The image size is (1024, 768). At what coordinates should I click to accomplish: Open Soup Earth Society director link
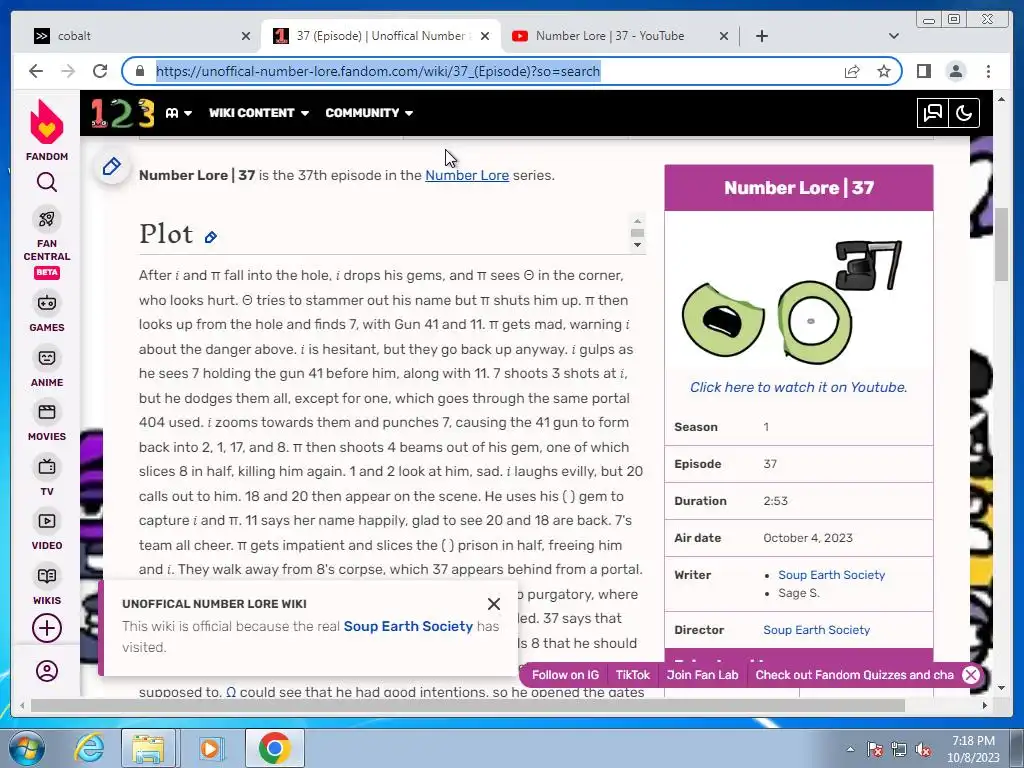click(x=816, y=630)
